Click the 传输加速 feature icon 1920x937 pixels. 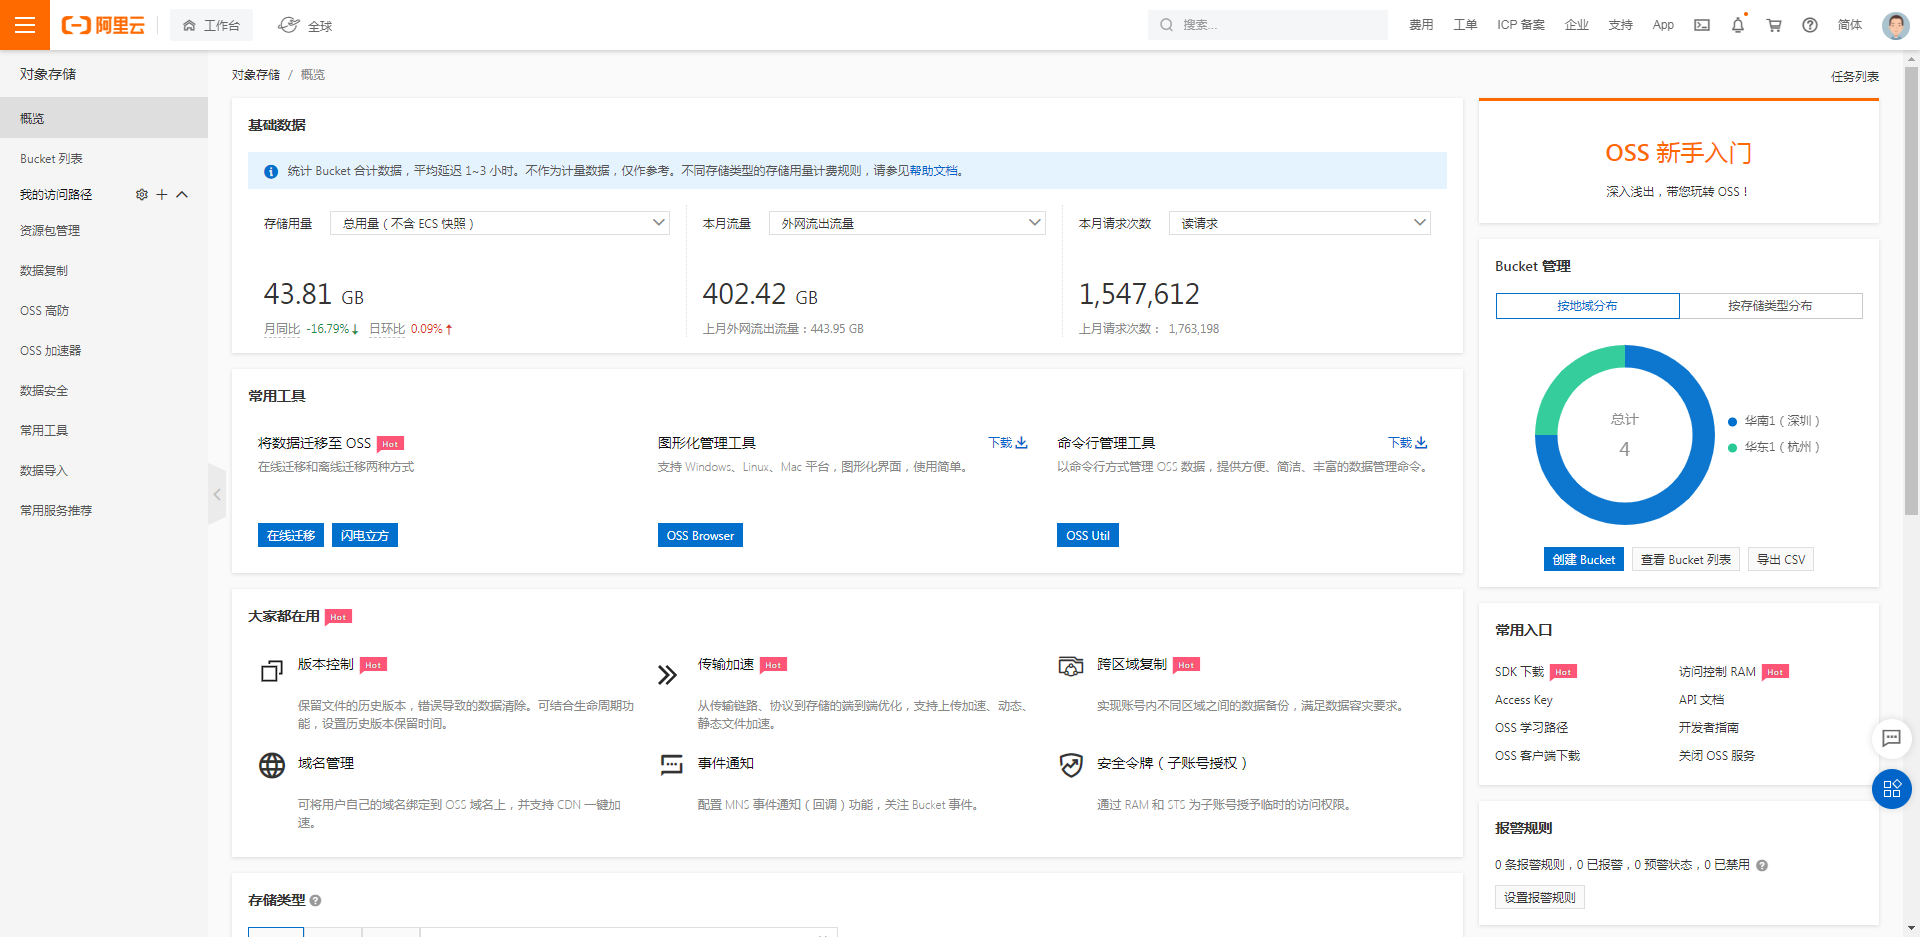tap(668, 675)
